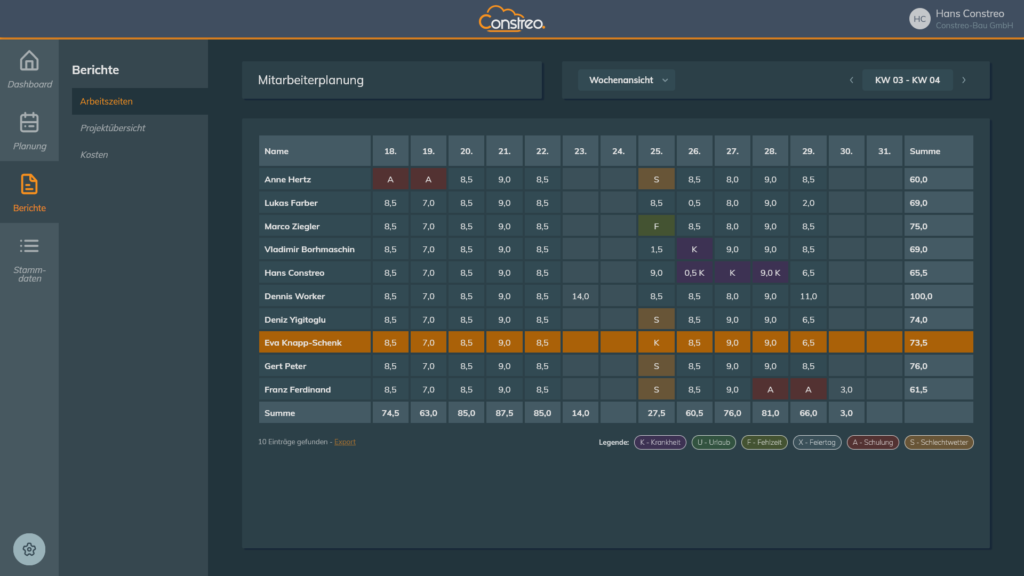This screenshot has height=576, width=1024.
Task: Click Vladimir Borhmaschin's K cell on day 26
Action: pyautogui.click(x=694, y=249)
